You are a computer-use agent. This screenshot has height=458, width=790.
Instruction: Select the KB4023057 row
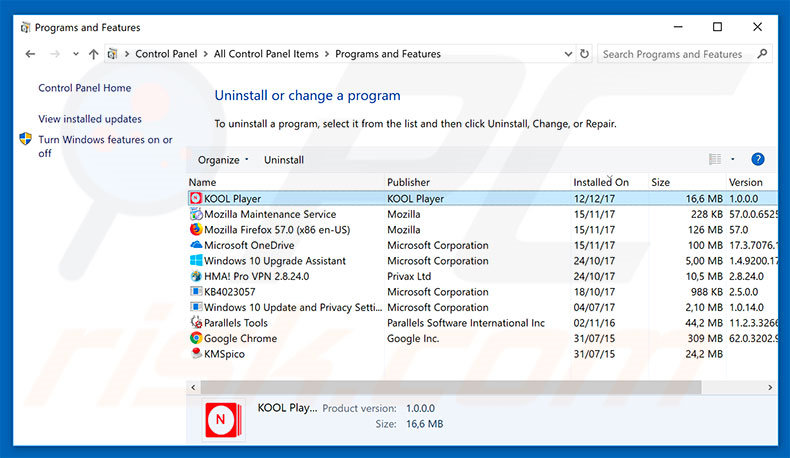click(483, 292)
